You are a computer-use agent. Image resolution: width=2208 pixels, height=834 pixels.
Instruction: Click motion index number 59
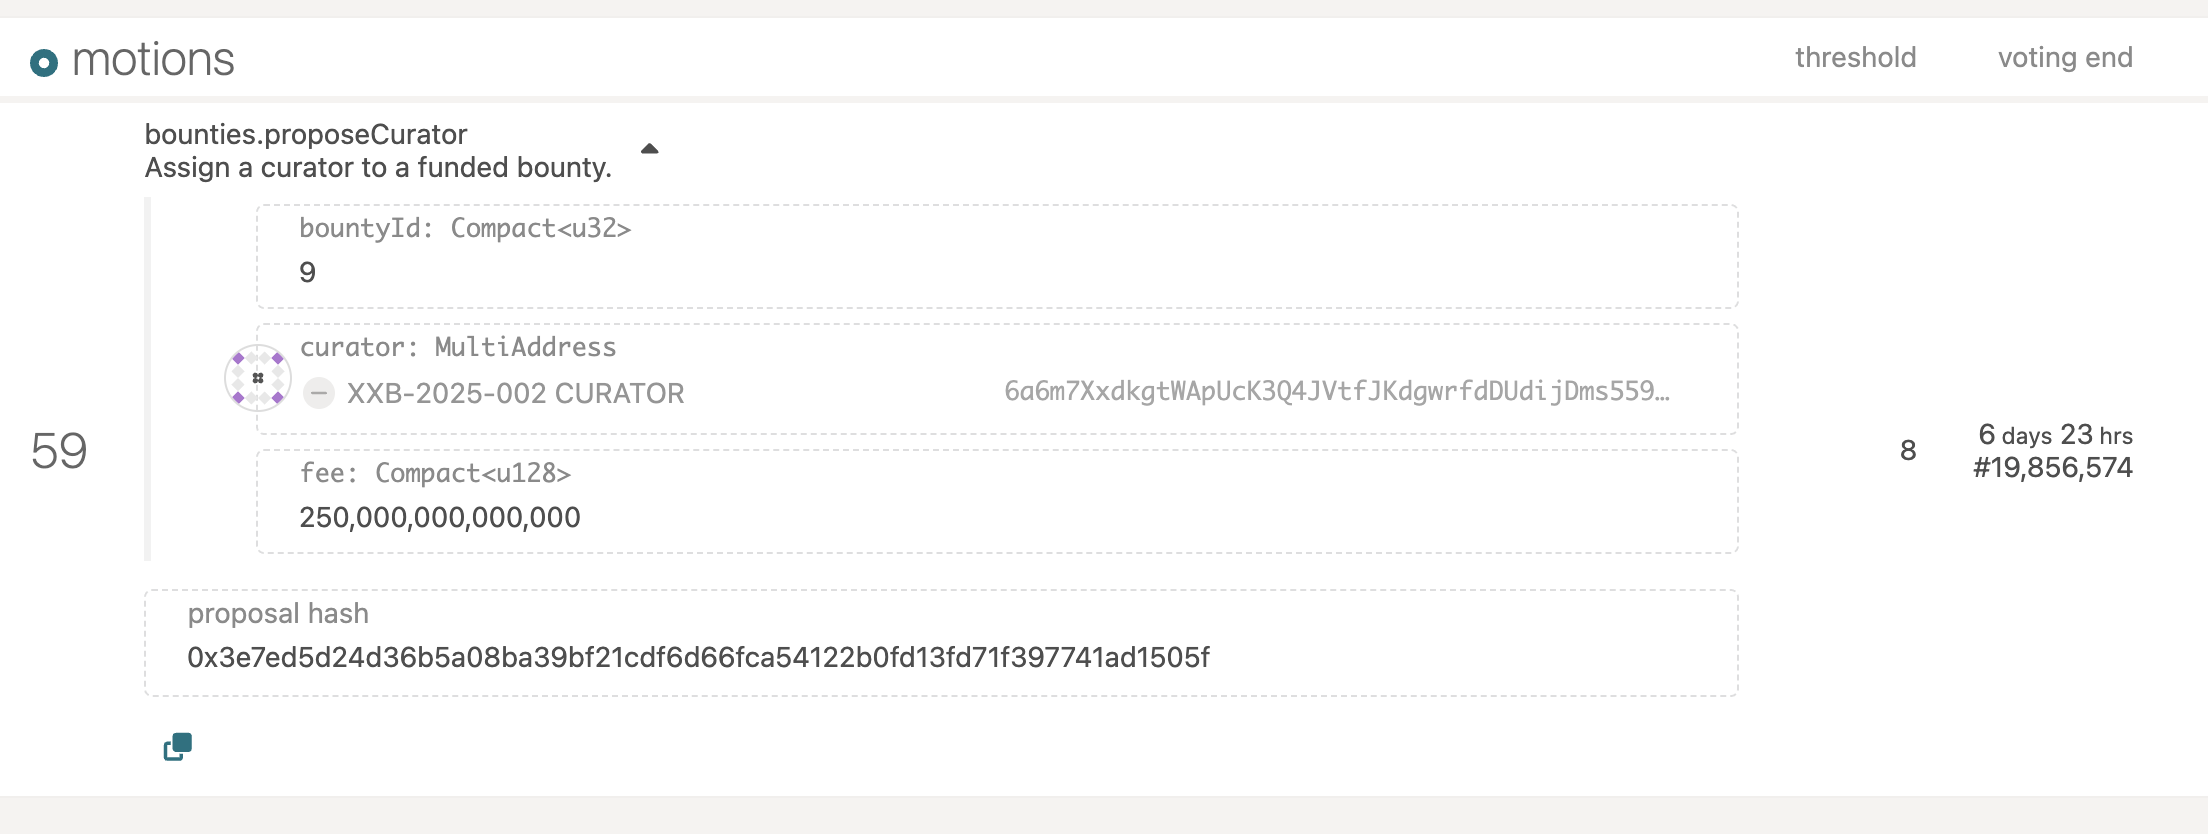pyautogui.click(x=59, y=451)
